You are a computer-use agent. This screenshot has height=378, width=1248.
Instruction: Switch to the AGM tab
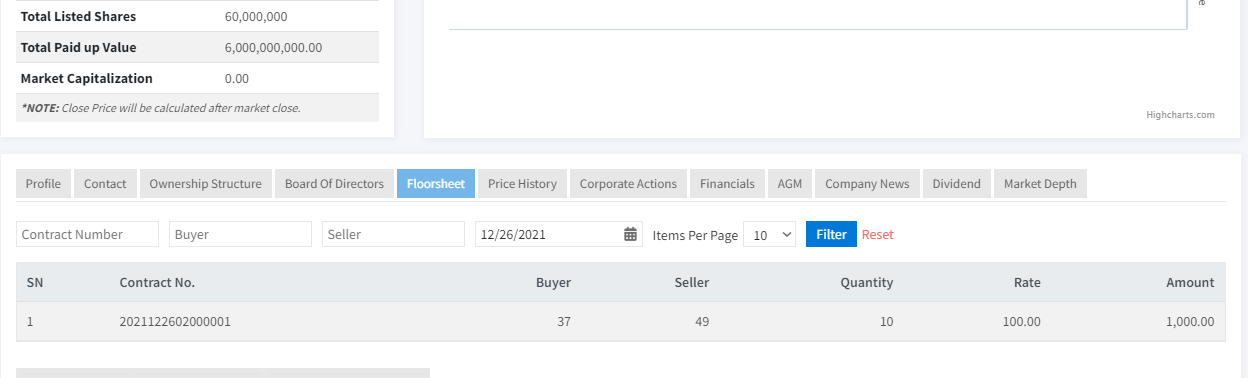pyautogui.click(x=790, y=184)
